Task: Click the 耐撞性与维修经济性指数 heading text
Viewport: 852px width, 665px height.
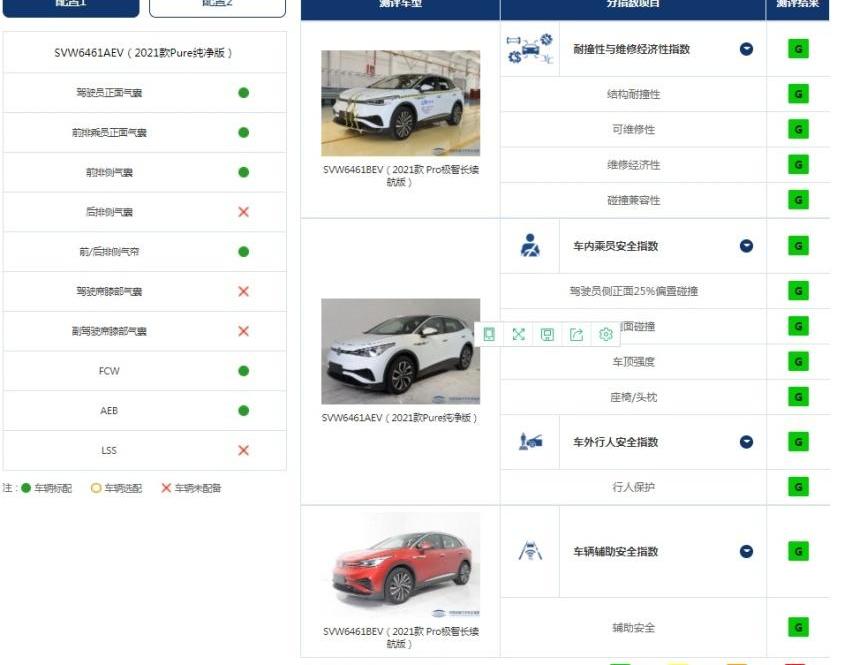Action: [631, 49]
